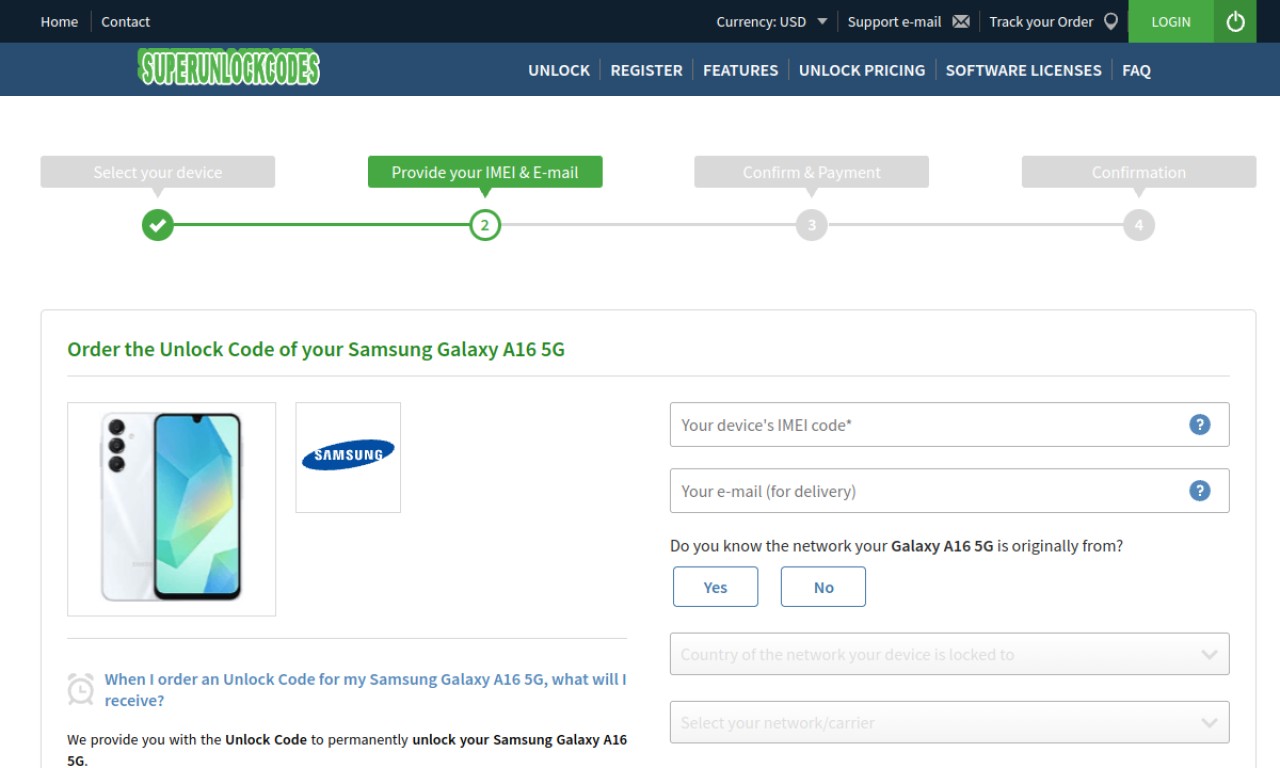Click the paragraph 'We provide you with the Unlock Code'
Image resolution: width=1280 pixels, height=768 pixels.
pyautogui.click(x=347, y=750)
